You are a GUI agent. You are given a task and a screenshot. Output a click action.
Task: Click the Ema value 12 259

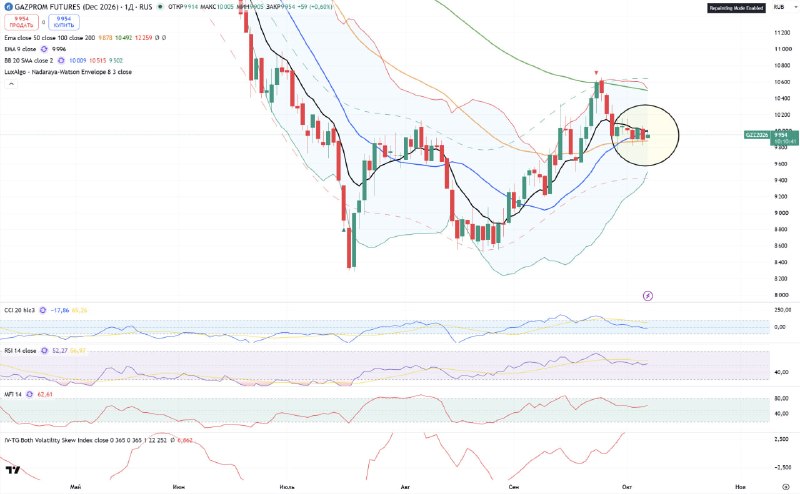pyautogui.click(x=143, y=38)
